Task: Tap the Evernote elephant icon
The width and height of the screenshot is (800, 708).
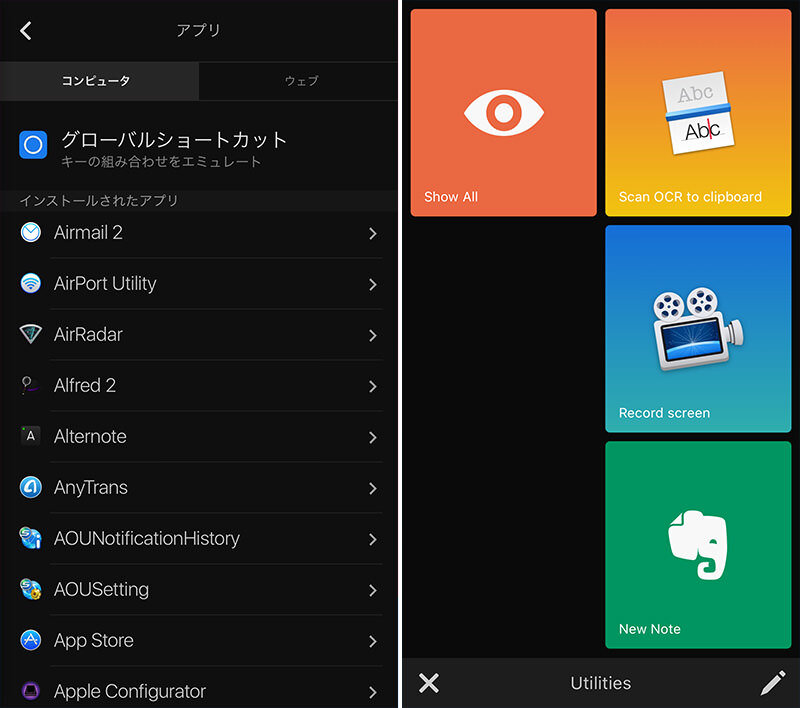Action: pos(698,545)
